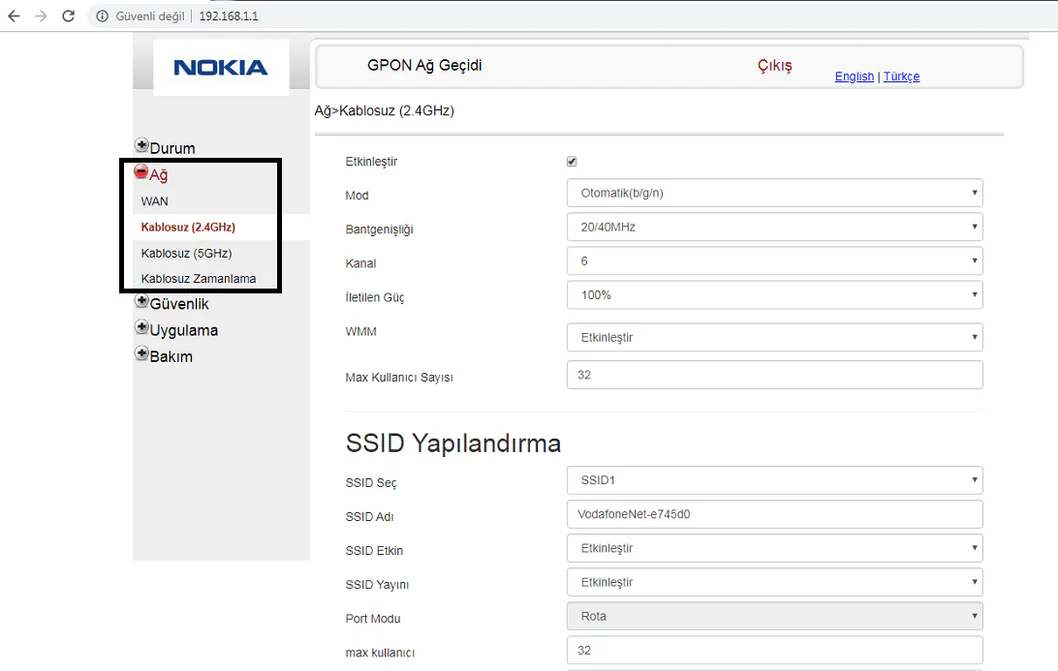
Task: Select the WAN menu item
Action: click(154, 200)
